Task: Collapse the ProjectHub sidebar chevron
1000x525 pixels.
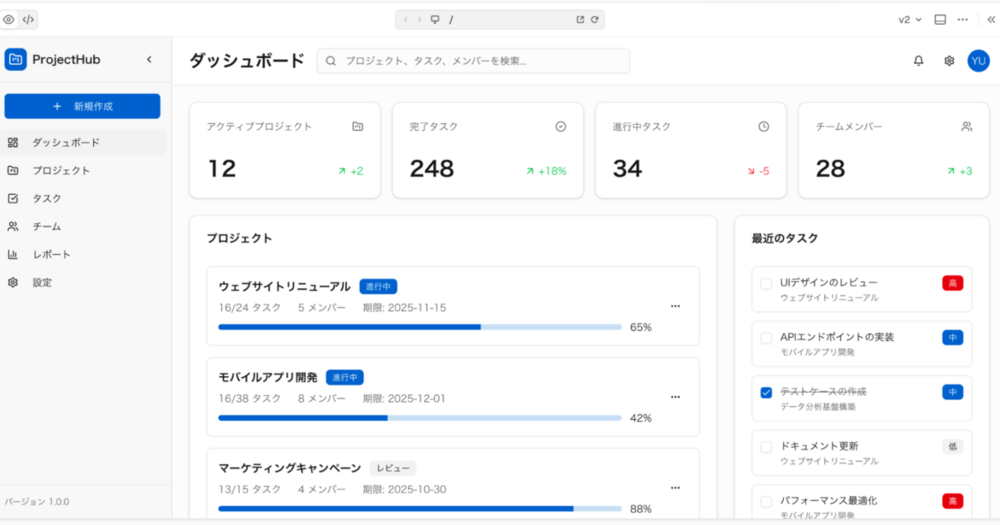Action: tap(149, 59)
